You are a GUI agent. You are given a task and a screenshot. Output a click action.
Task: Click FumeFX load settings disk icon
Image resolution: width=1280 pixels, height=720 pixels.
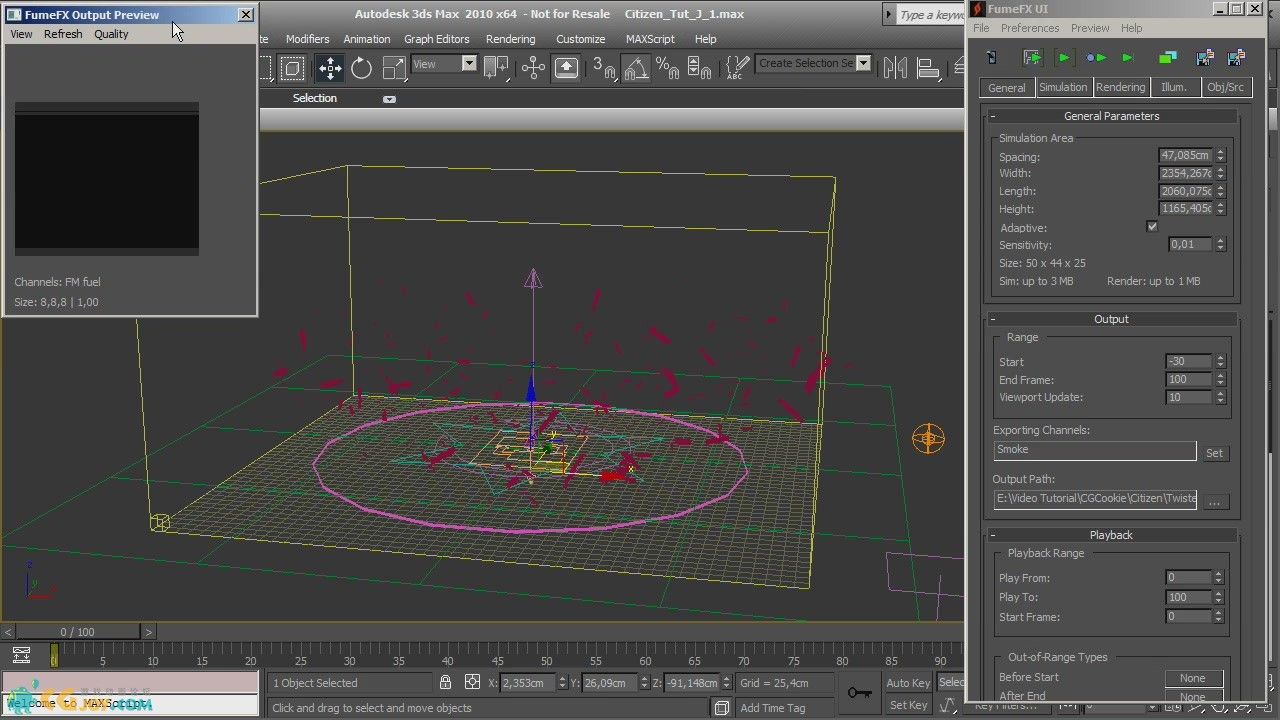(1204, 58)
